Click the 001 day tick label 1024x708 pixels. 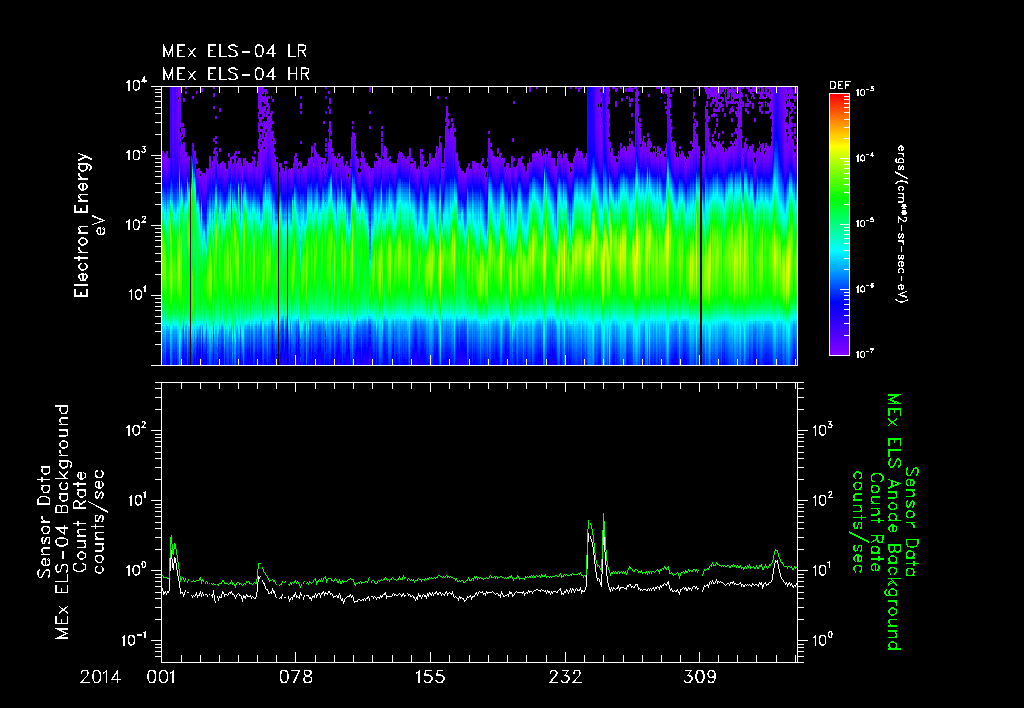pyautogui.click(x=161, y=677)
